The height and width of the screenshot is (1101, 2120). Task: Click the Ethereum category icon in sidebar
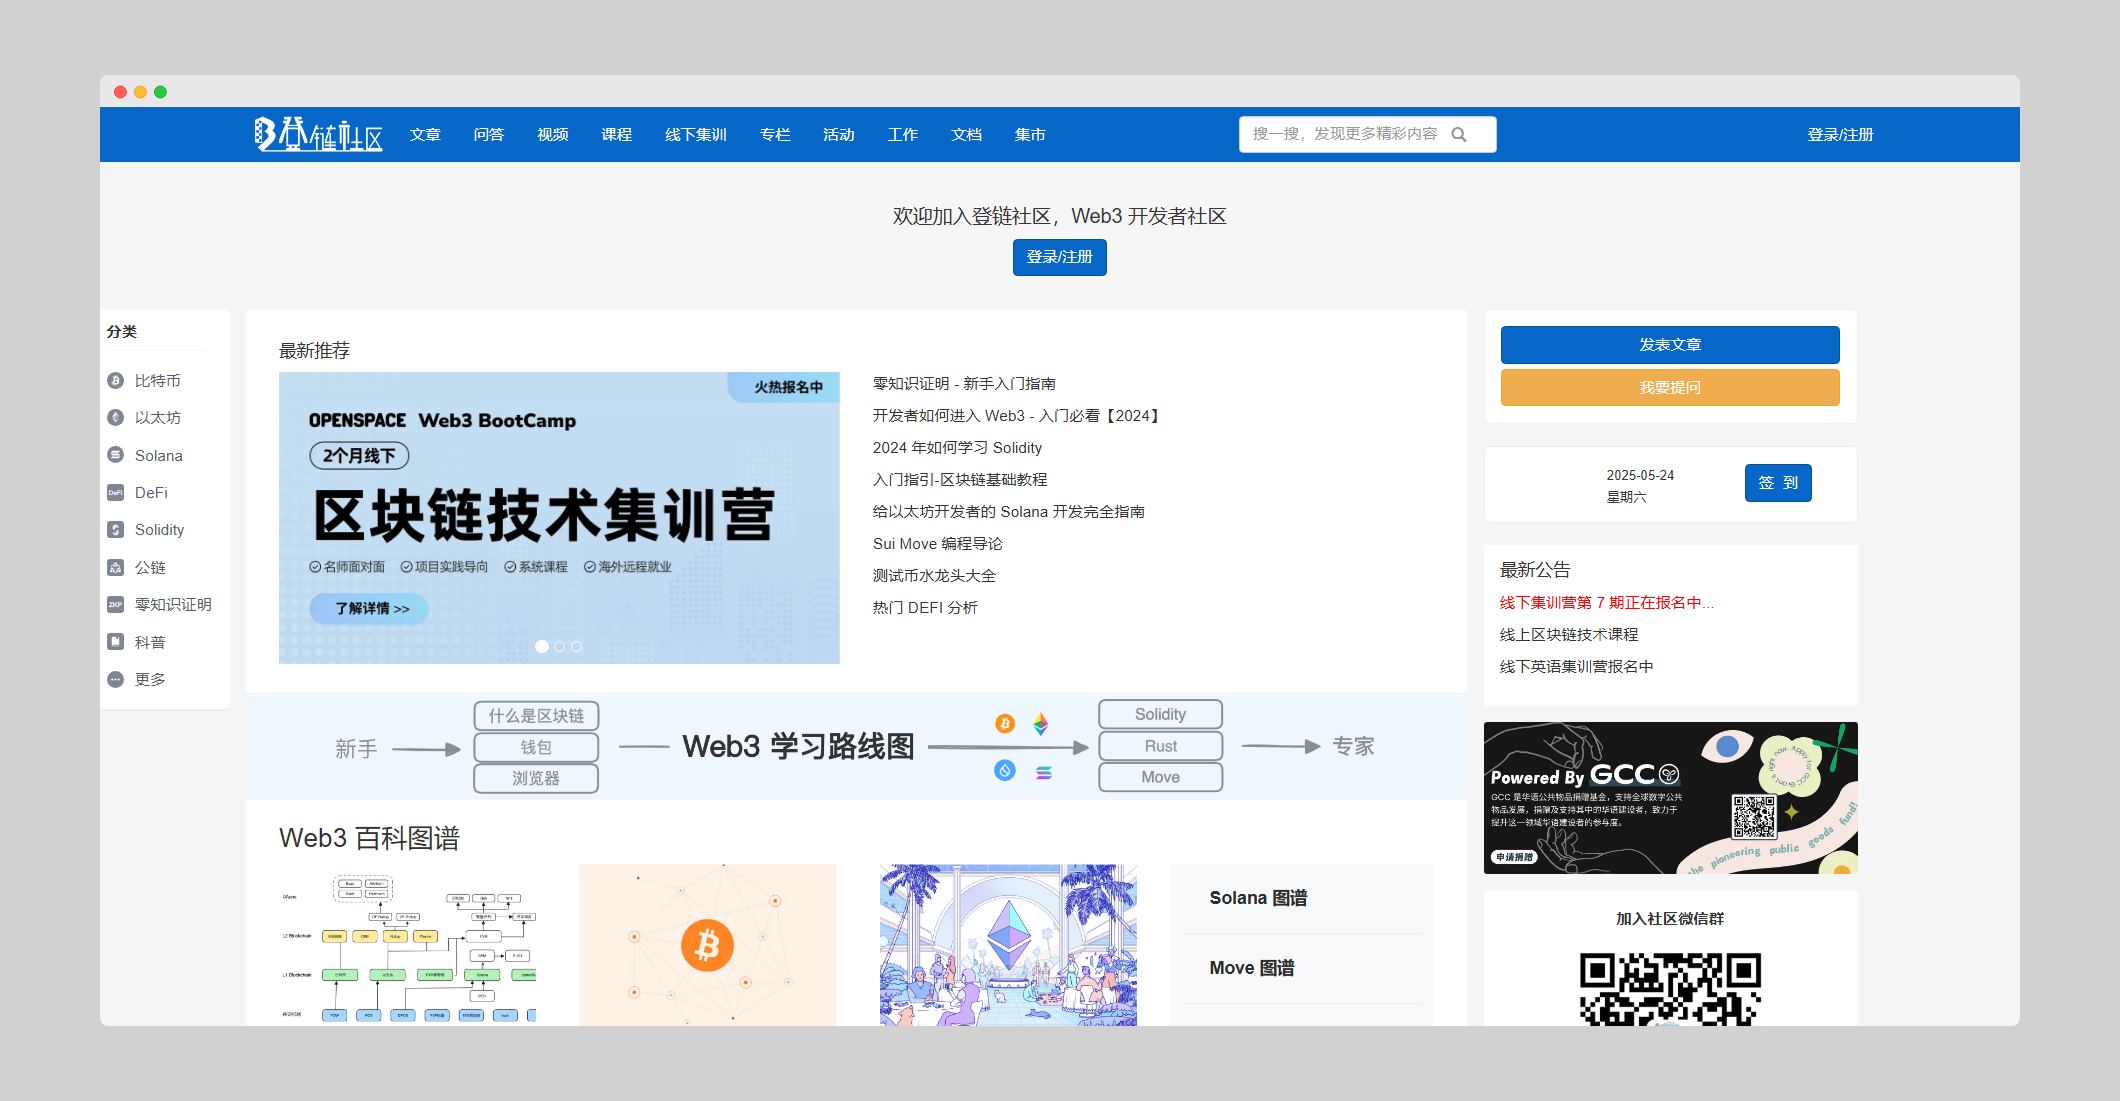coord(116,418)
